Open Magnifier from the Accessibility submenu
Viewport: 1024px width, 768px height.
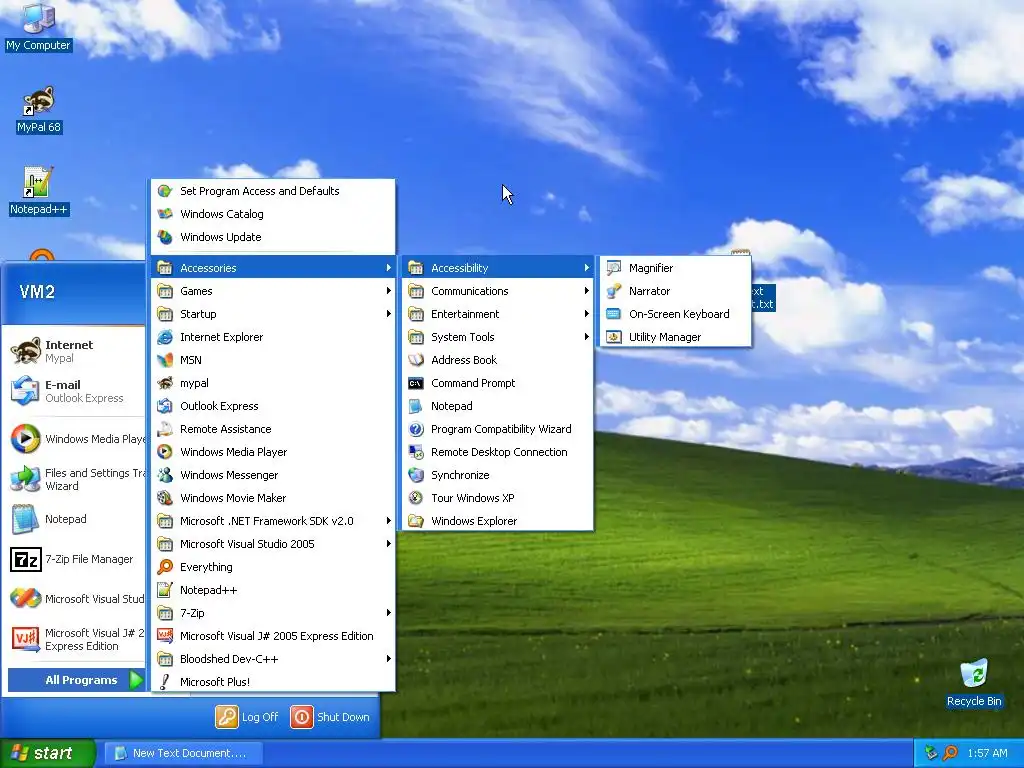click(675, 268)
